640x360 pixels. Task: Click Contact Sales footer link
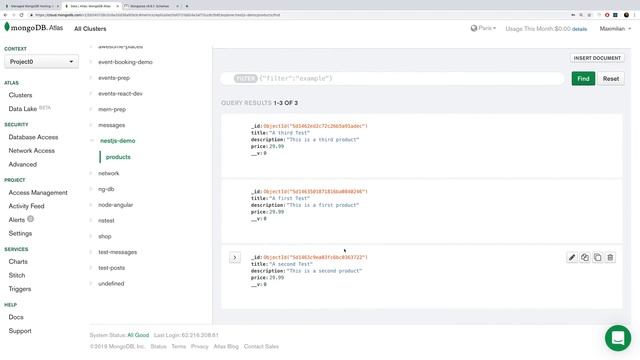point(261,347)
